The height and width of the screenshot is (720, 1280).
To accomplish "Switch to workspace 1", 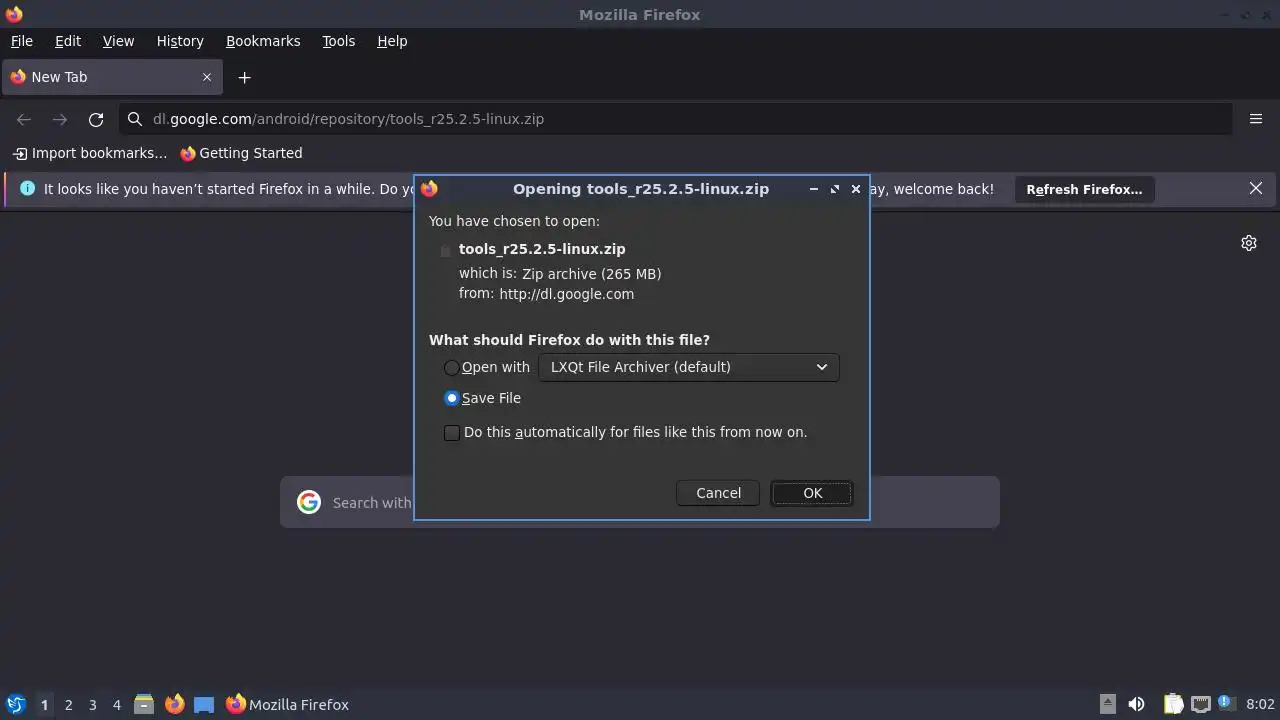I will pyautogui.click(x=44, y=705).
